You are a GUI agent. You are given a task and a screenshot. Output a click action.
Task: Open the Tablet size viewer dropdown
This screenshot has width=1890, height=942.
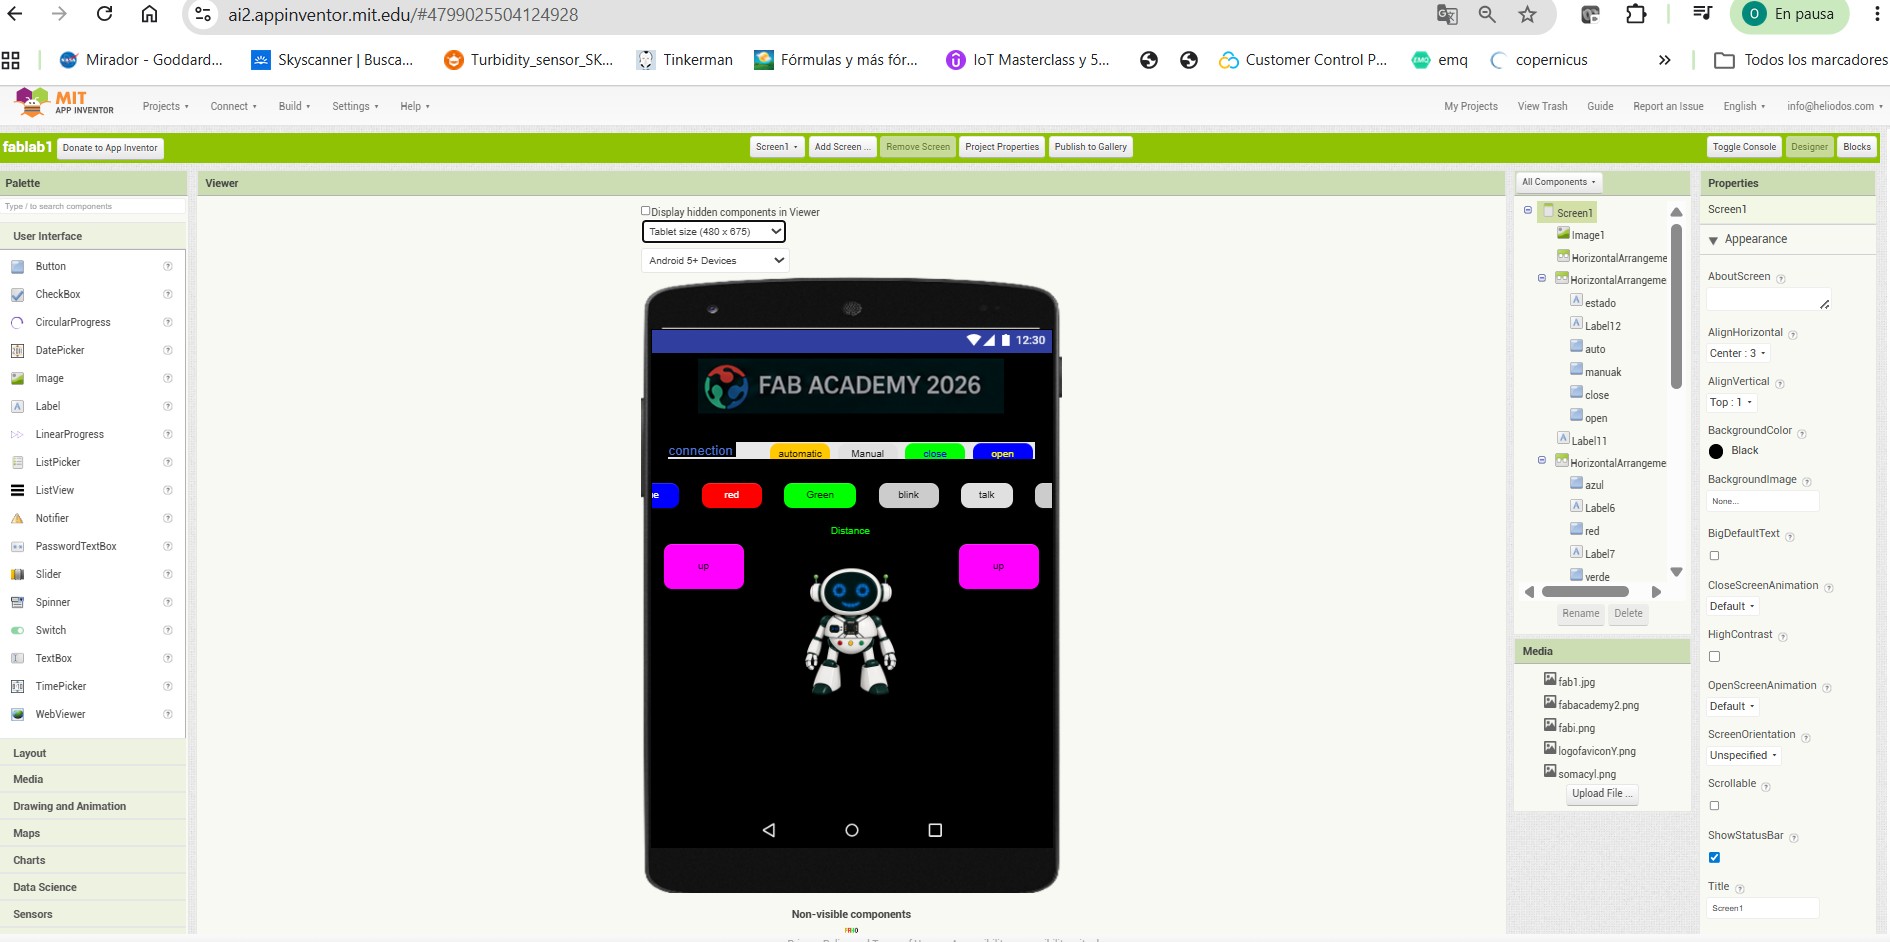coord(713,232)
